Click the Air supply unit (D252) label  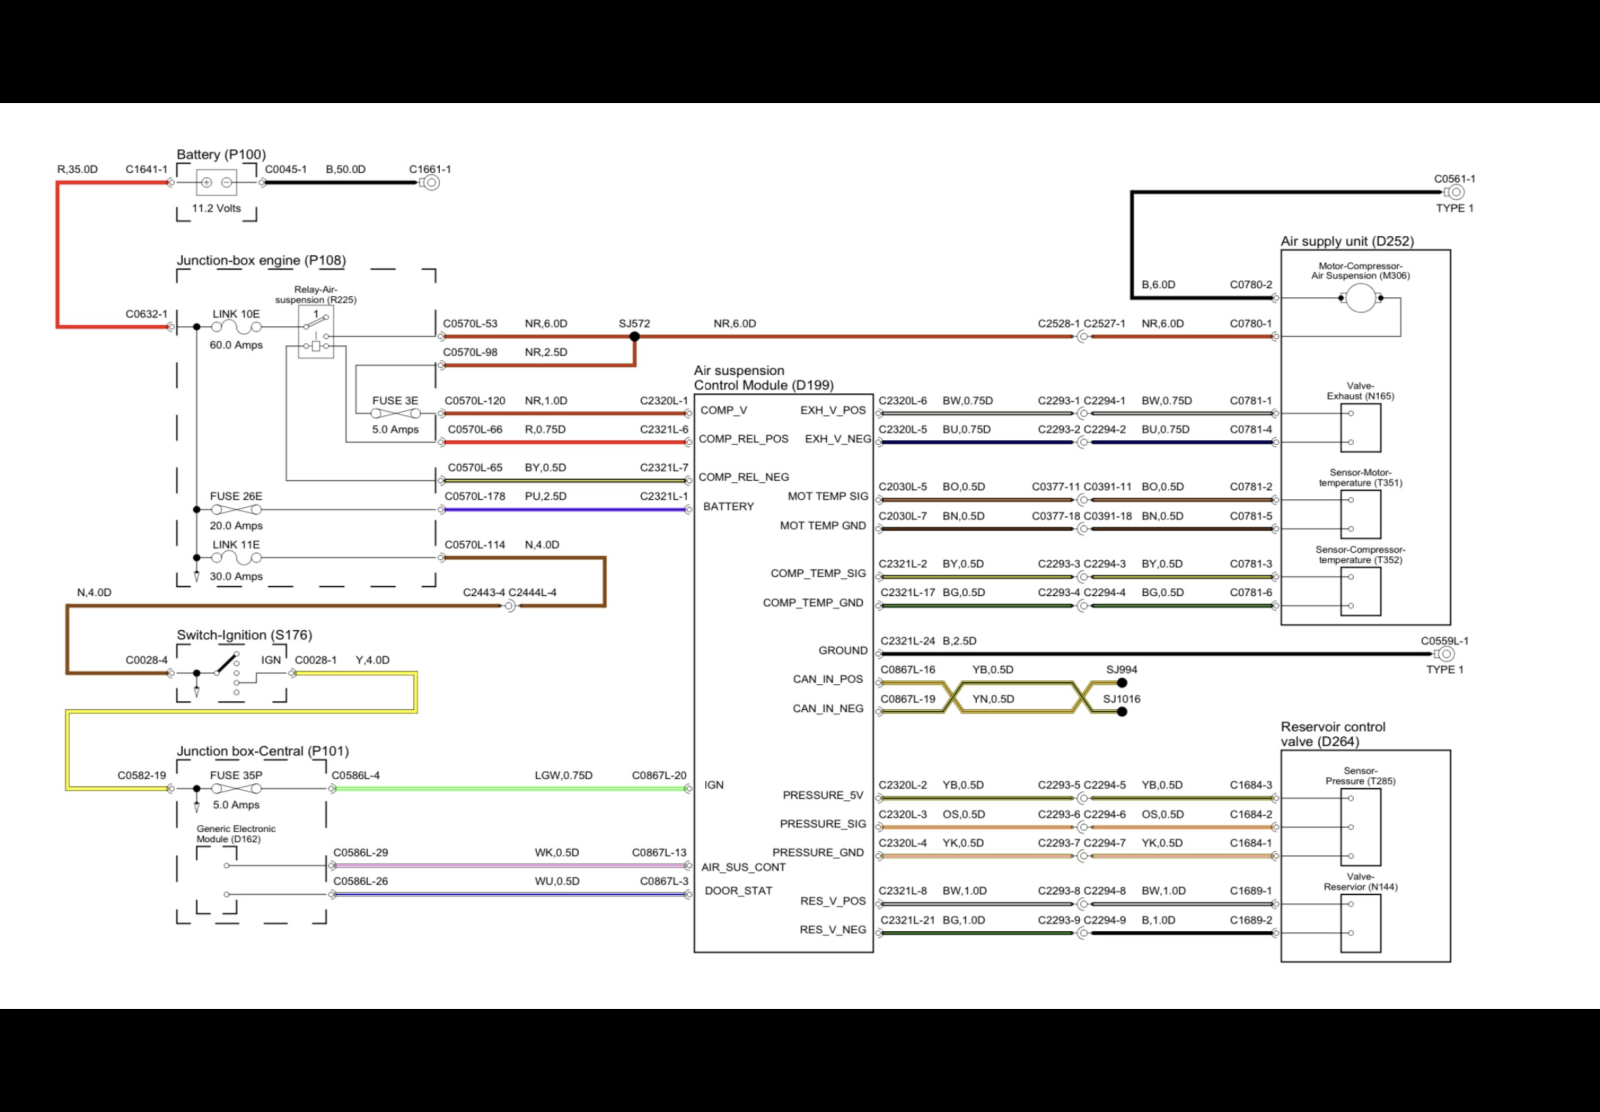tap(1347, 241)
